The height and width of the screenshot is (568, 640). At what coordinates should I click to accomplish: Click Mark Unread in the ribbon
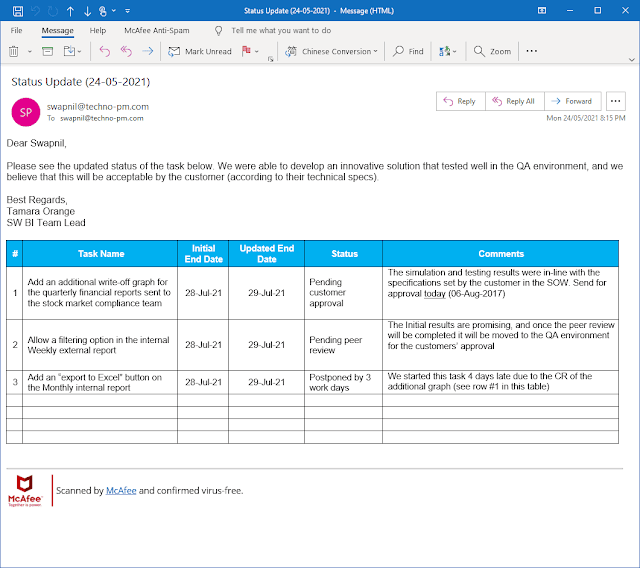tap(200, 51)
